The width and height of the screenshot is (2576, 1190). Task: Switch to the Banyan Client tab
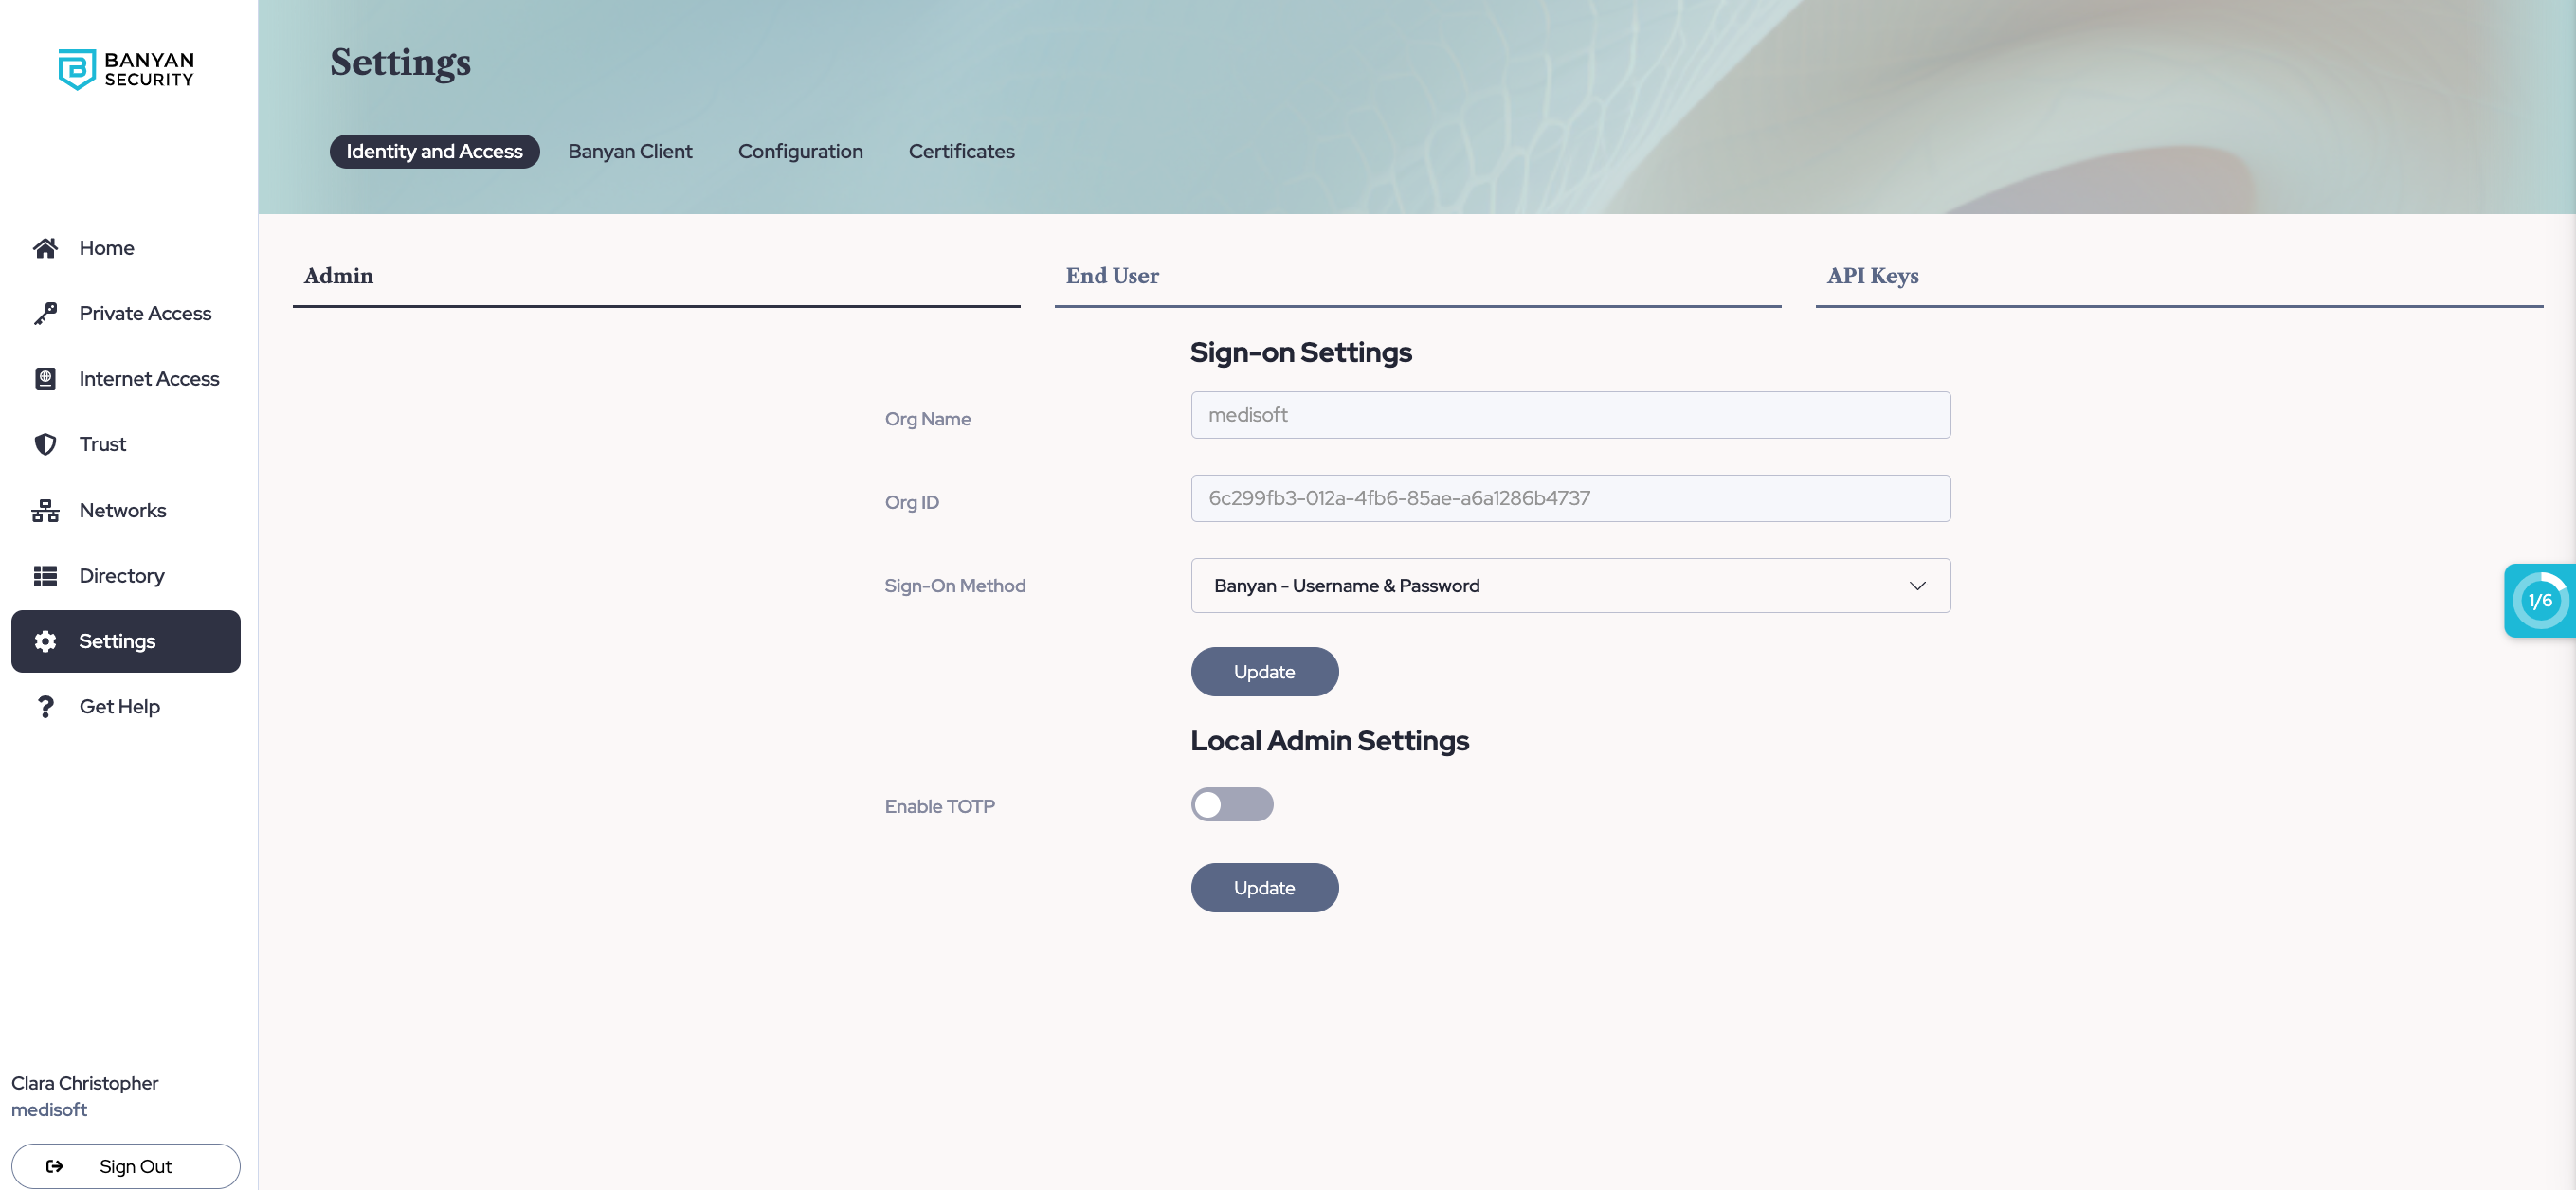[629, 152]
